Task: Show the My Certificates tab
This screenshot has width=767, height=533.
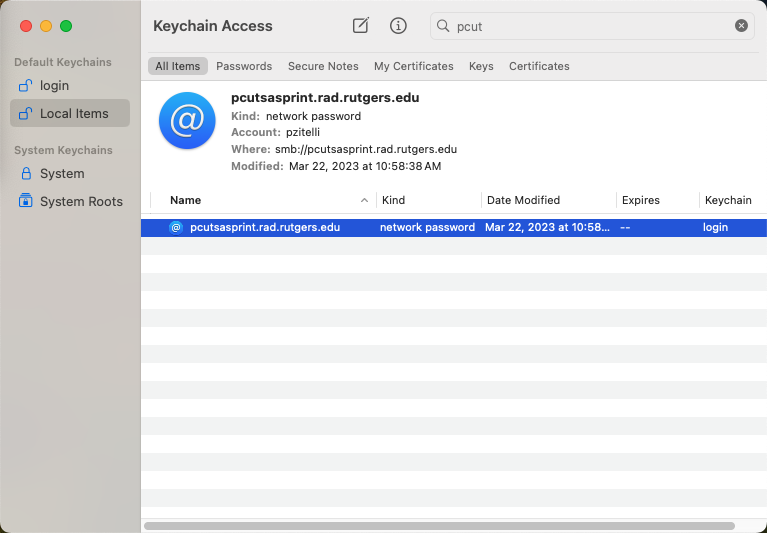Action: coord(413,66)
